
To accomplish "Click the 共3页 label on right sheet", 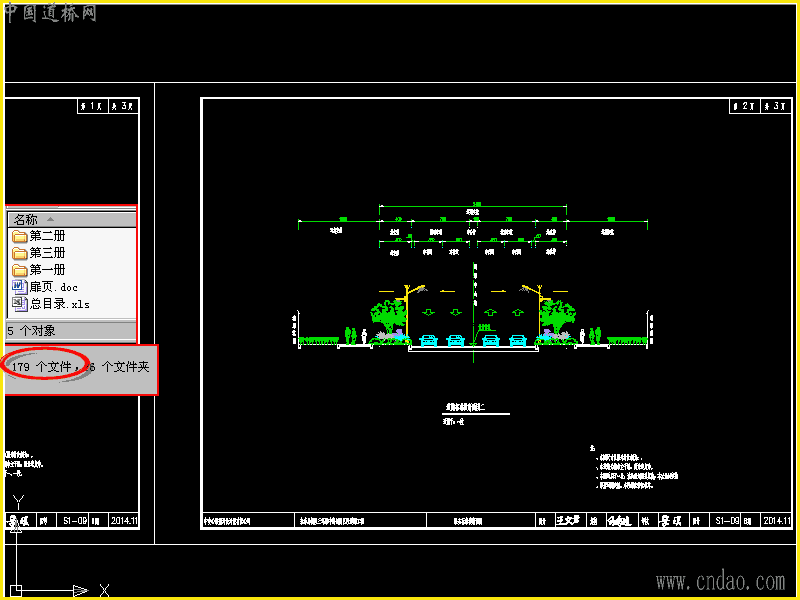I will click(776, 106).
